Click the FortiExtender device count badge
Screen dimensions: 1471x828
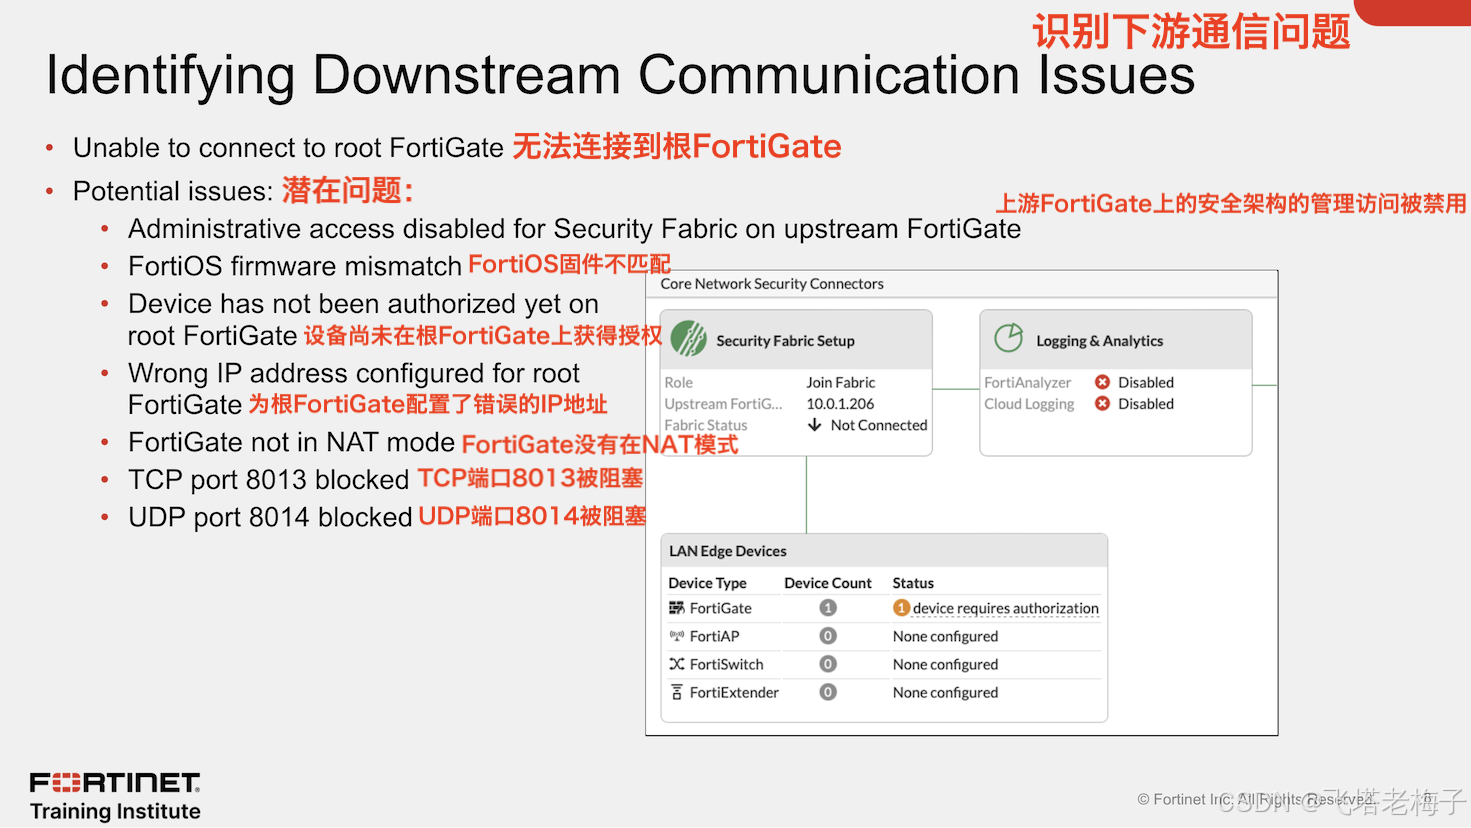pos(828,692)
